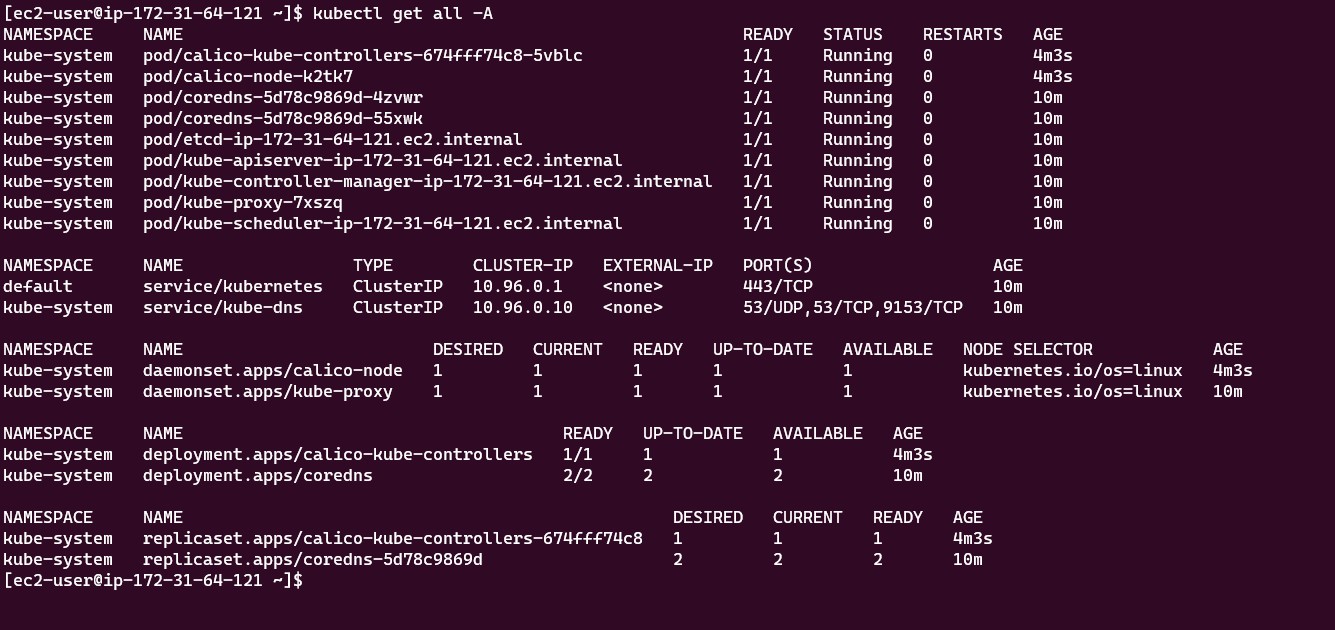Screen dimensions: 1335x630
Task: Click the CLUSTER-IP column header
Action: [523, 265]
